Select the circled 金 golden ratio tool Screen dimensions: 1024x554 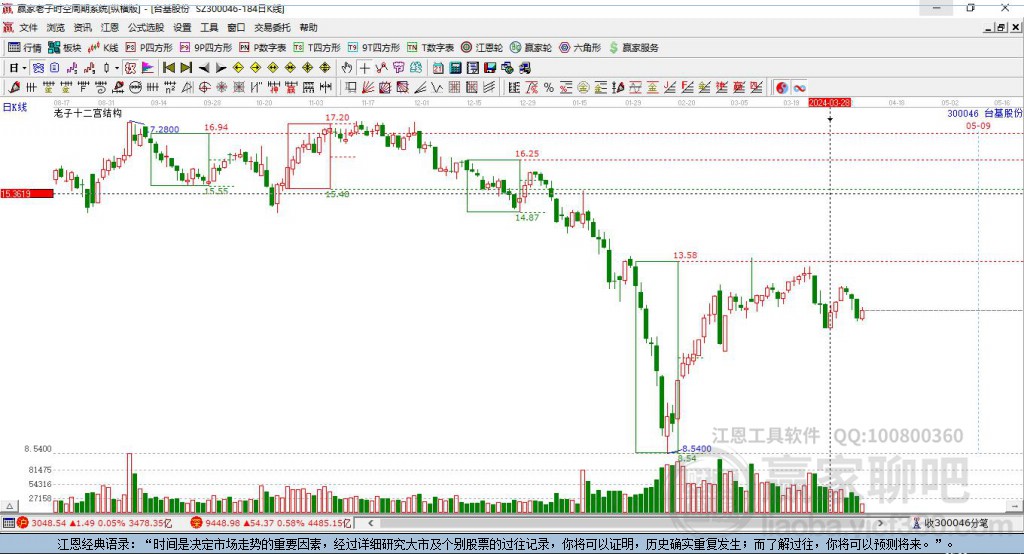[x=583, y=88]
